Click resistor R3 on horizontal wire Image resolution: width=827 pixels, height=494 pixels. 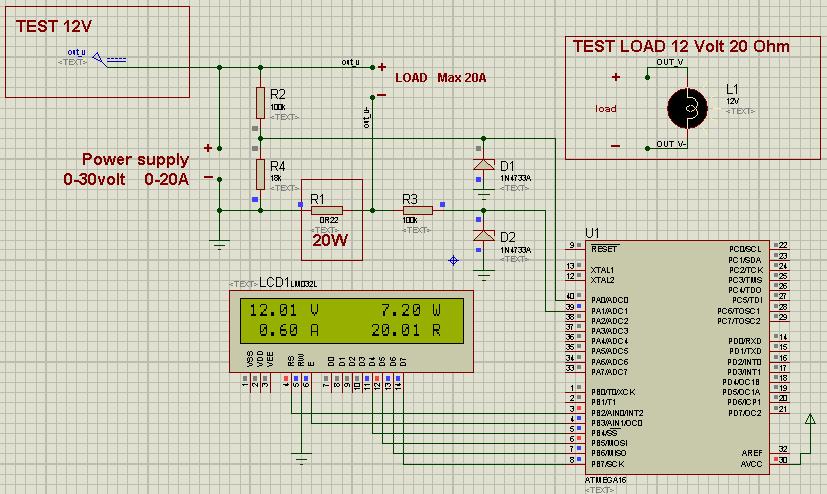(417, 210)
